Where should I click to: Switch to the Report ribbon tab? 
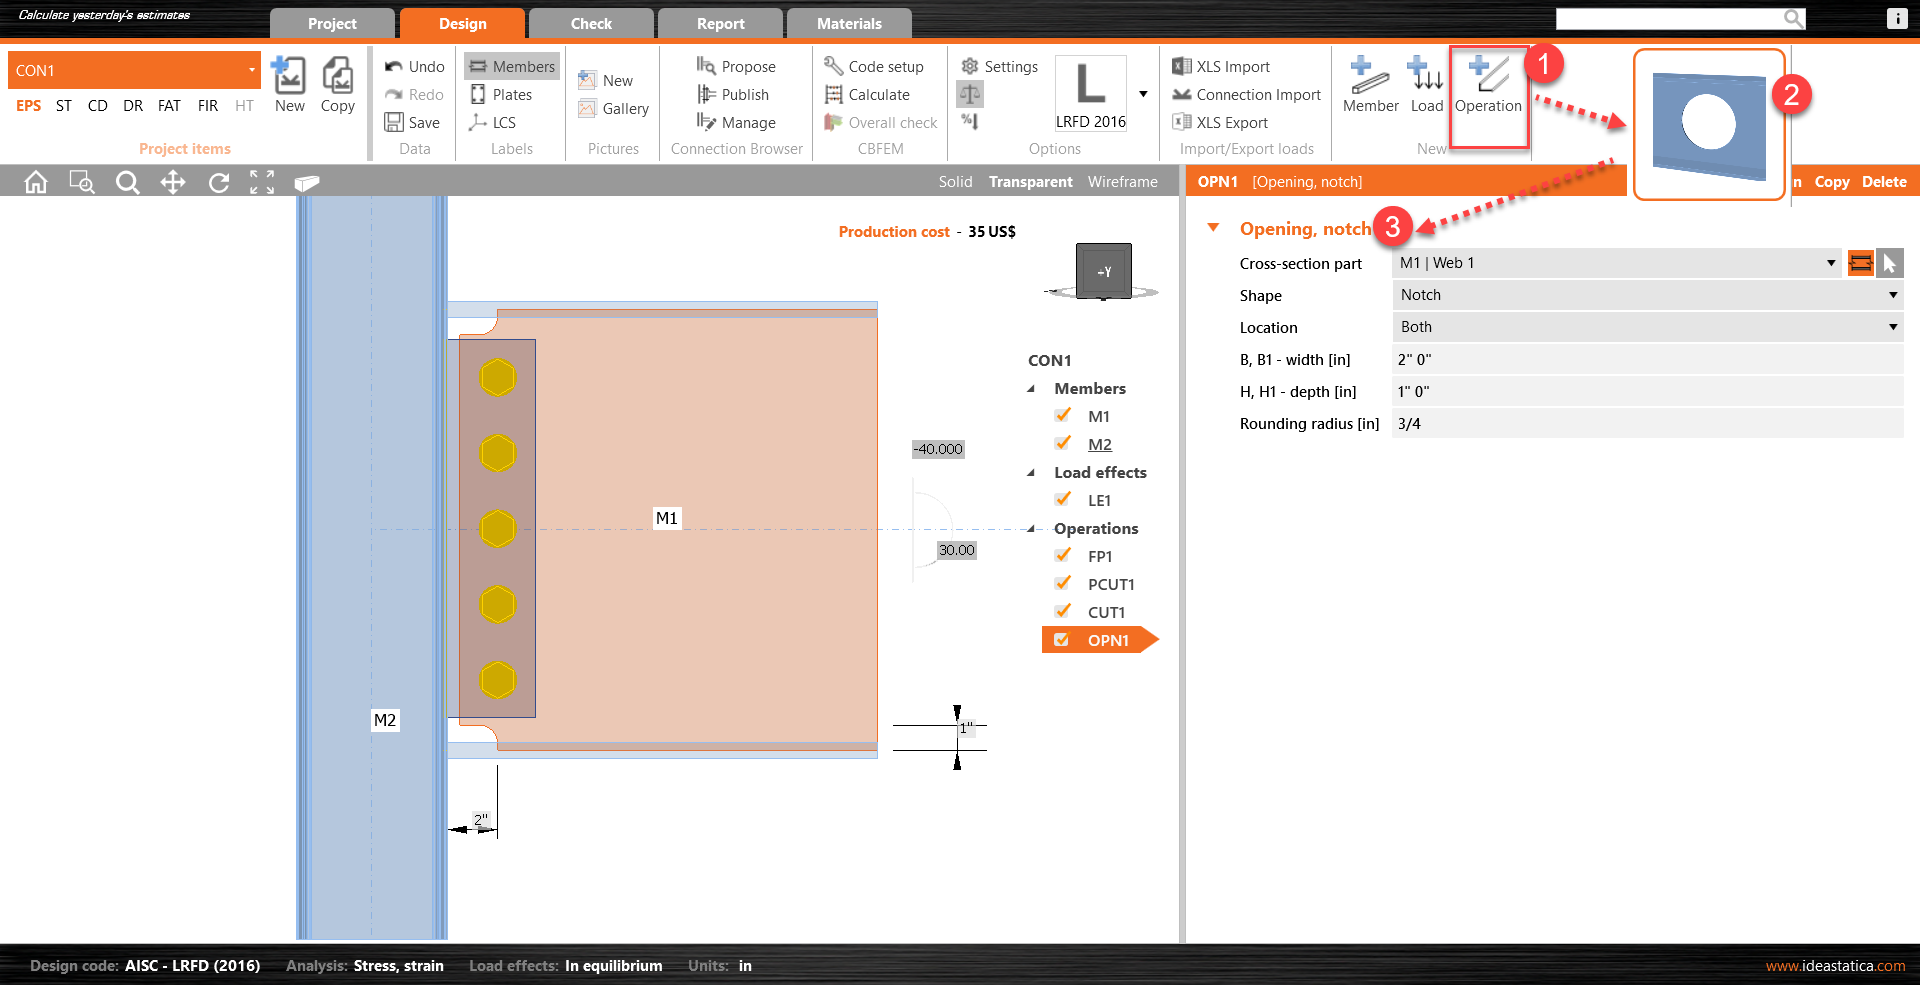click(x=719, y=22)
